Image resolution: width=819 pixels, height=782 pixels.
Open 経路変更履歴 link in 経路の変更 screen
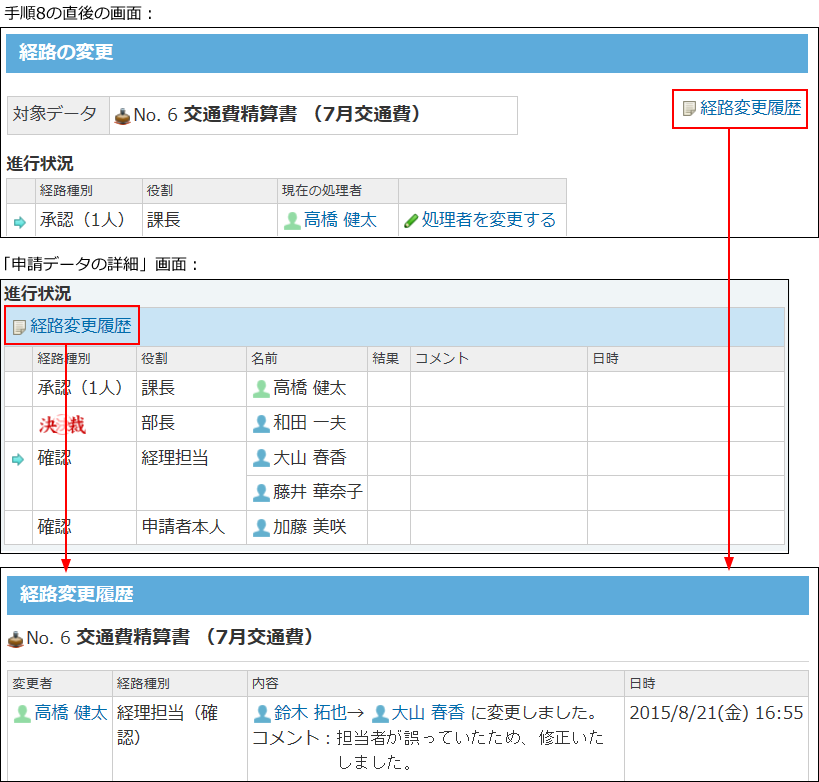[x=750, y=108]
